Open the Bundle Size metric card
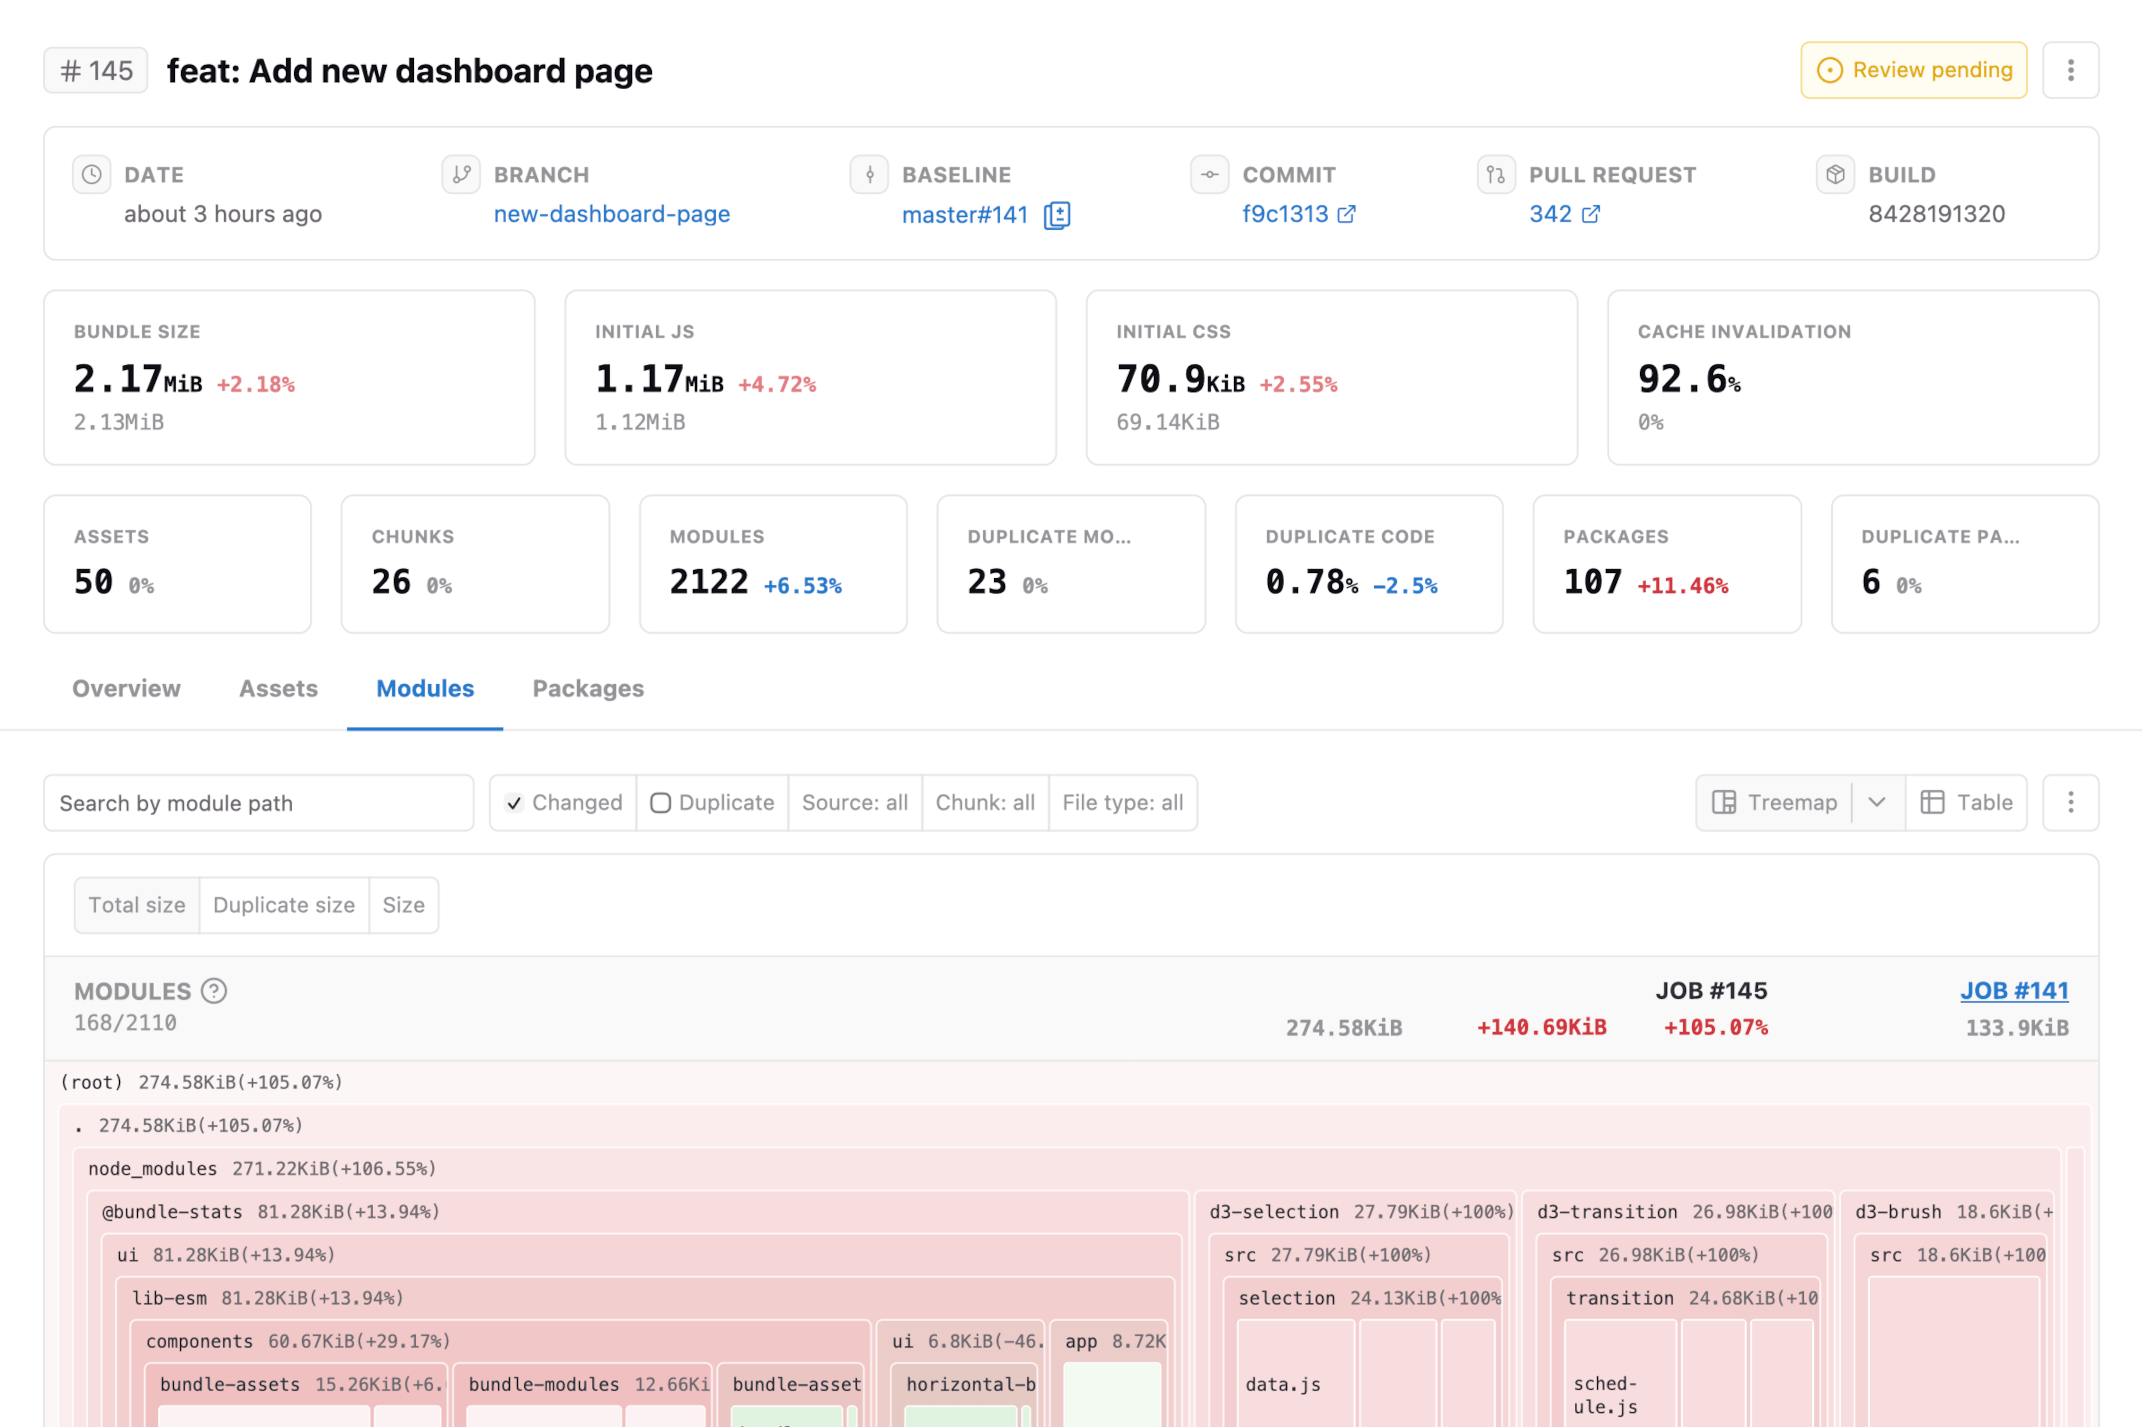 coord(289,378)
